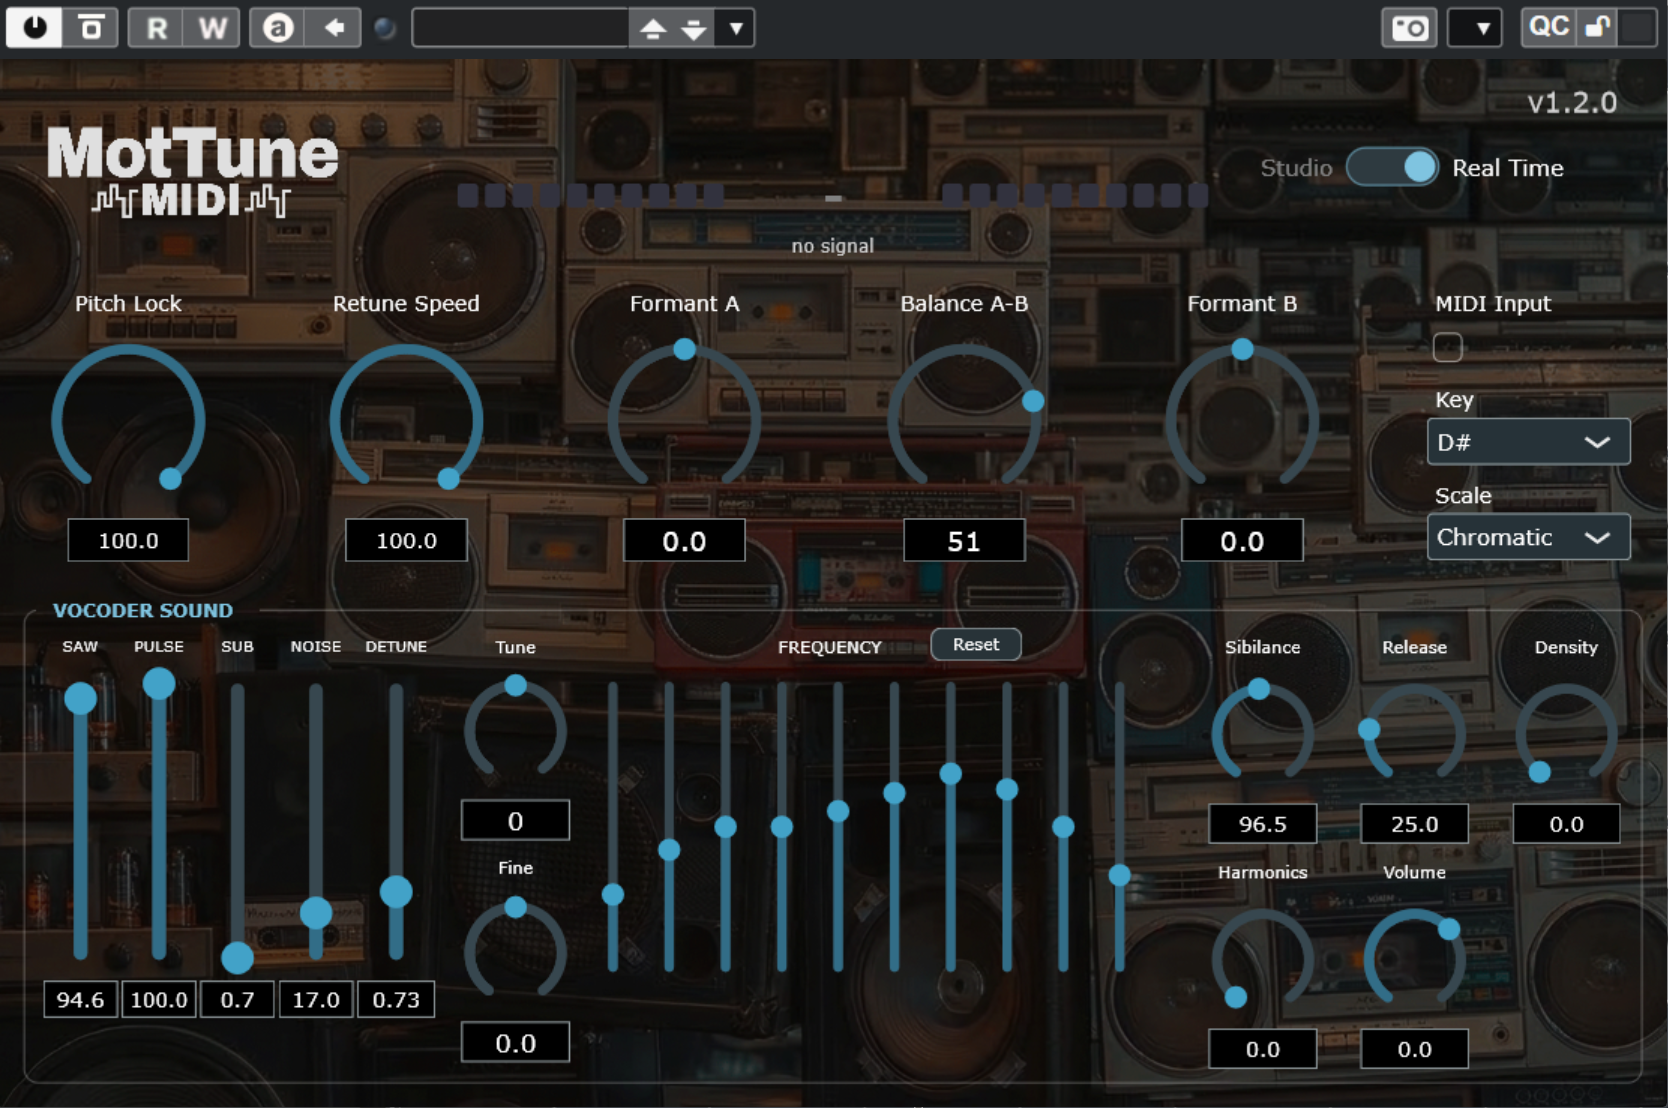The width and height of the screenshot is (1668, 1108).
Task: Click Formant B value field
Action: 1242,540
